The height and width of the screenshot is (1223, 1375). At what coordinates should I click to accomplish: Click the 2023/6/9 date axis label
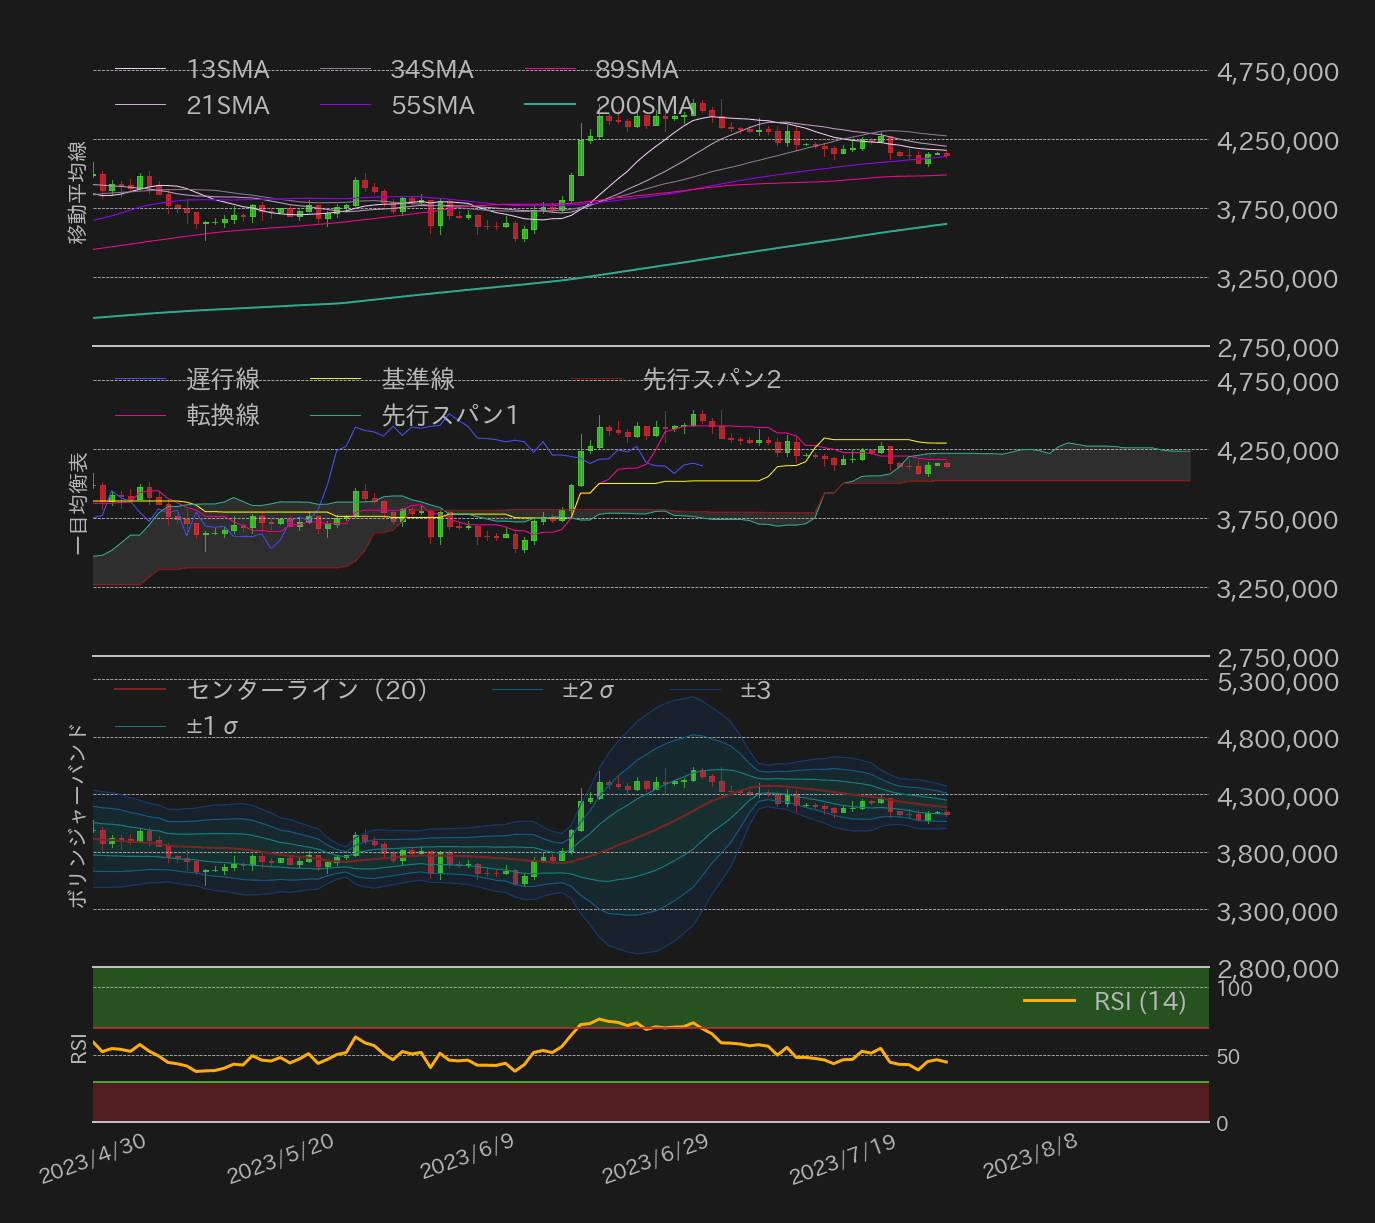467,1156
